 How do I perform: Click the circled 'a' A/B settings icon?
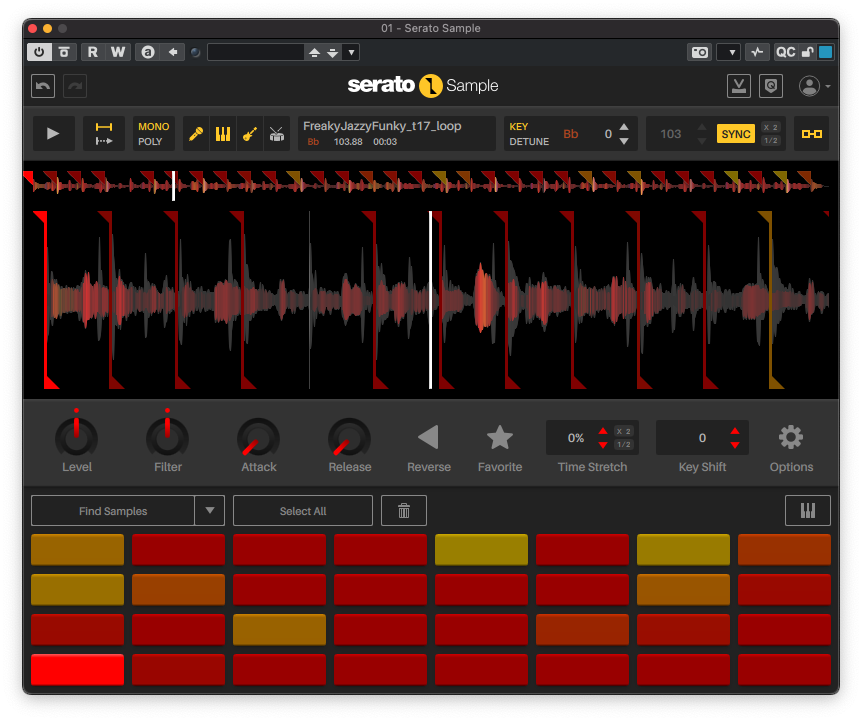148,52
